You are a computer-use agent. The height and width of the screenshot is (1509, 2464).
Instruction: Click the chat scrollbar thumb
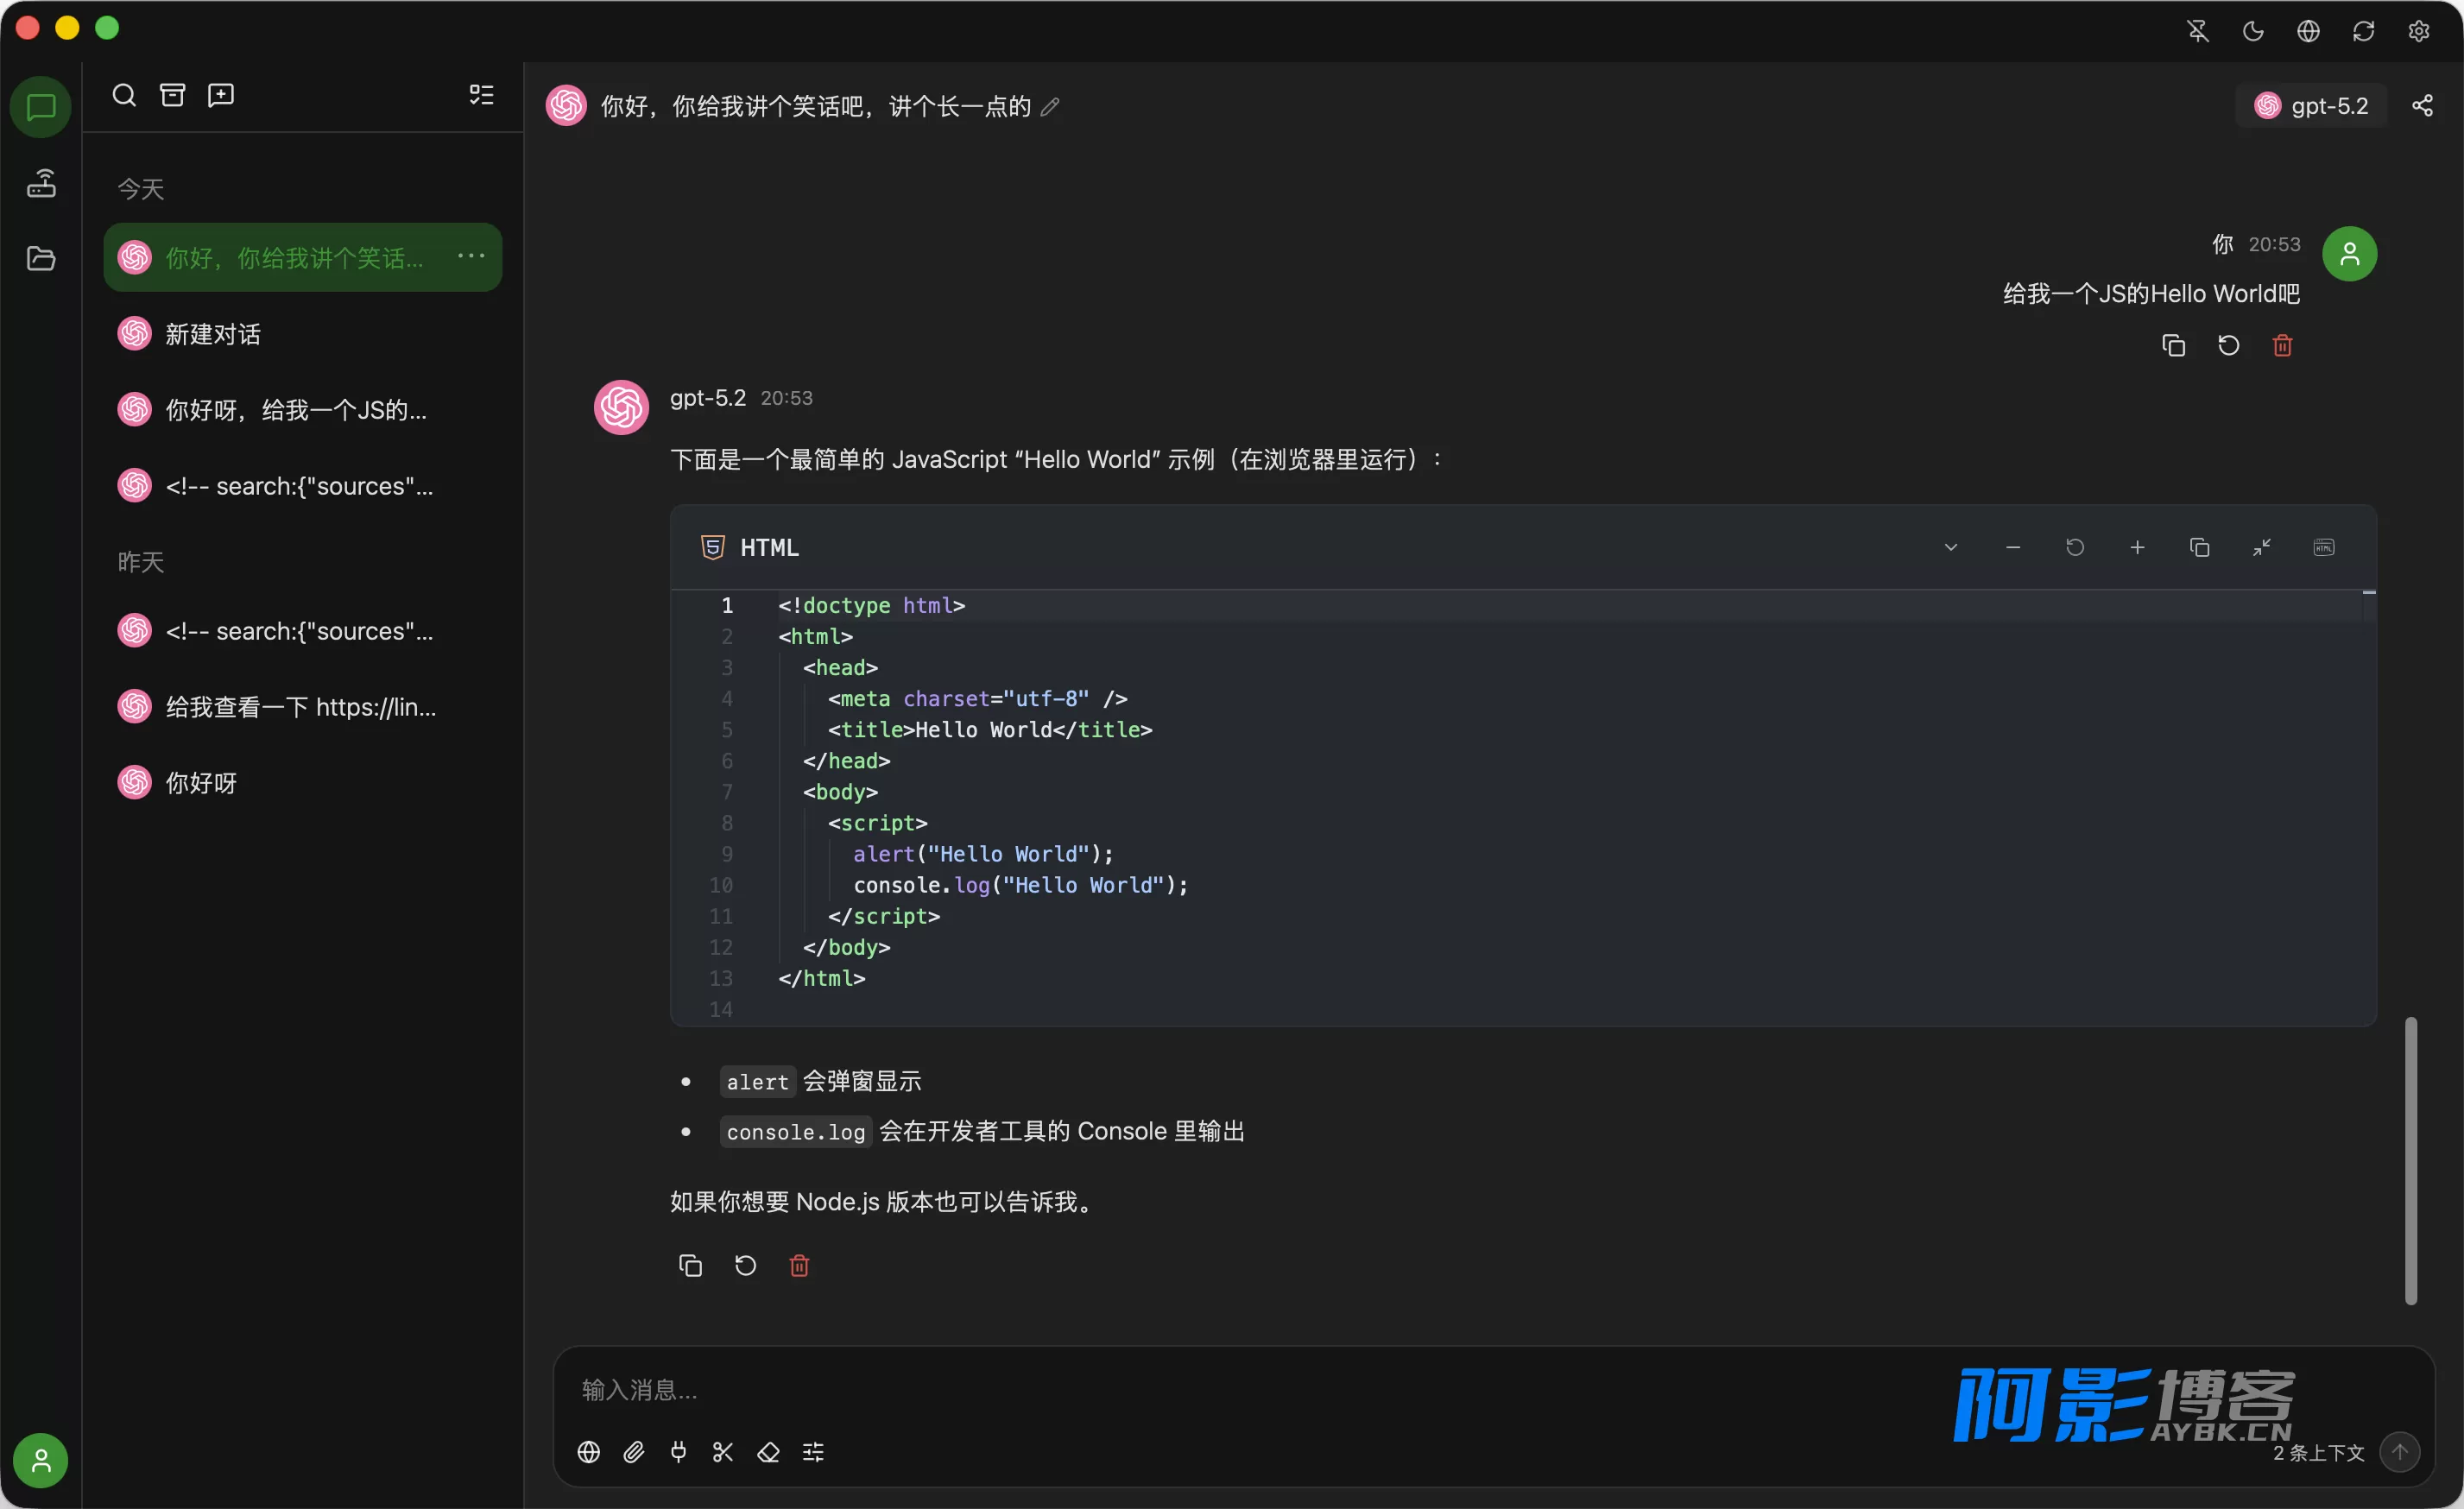point(2411,1160)
